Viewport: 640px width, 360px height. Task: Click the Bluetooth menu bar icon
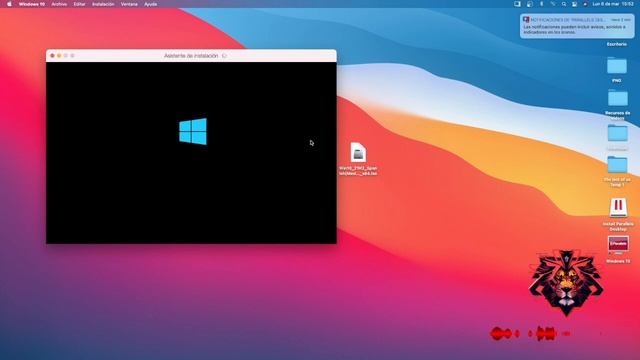click(542, 4)
